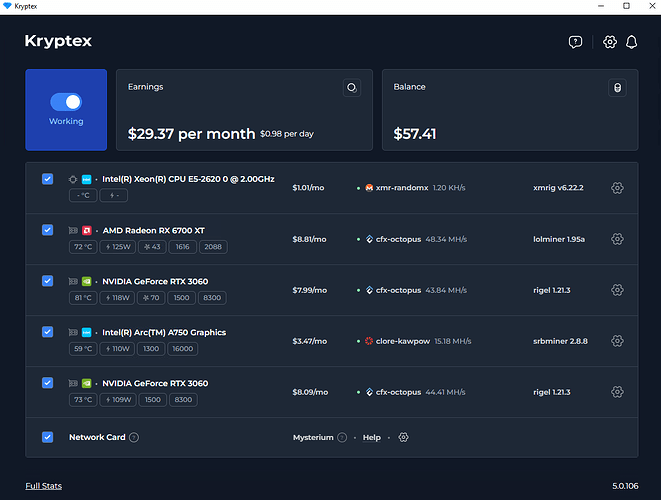The height and width of the screenshot is (500, 661).
Task: Open the Network Card settings gear
Action: pos(403,437)
